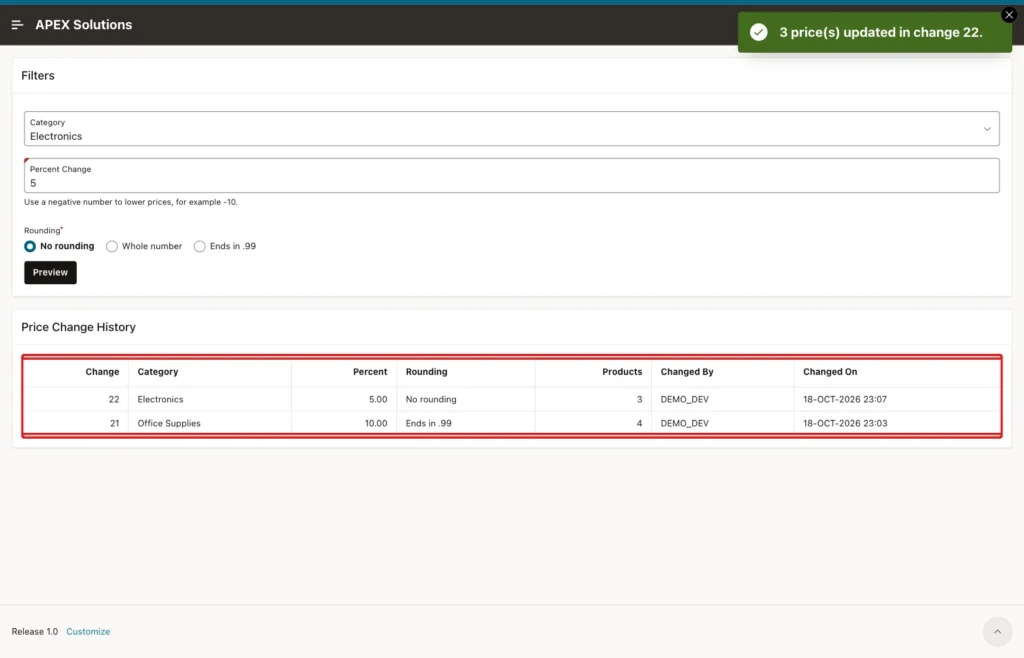This screenshot has width=1024, height=658.
Task: Click the Filters region heading
Action: coord(38,76)
